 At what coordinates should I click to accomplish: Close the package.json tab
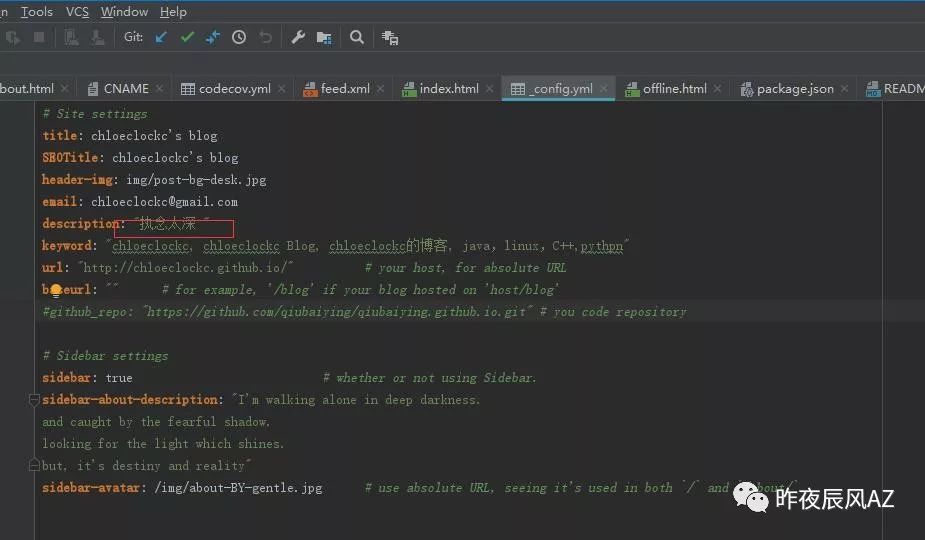pos(845,88)
